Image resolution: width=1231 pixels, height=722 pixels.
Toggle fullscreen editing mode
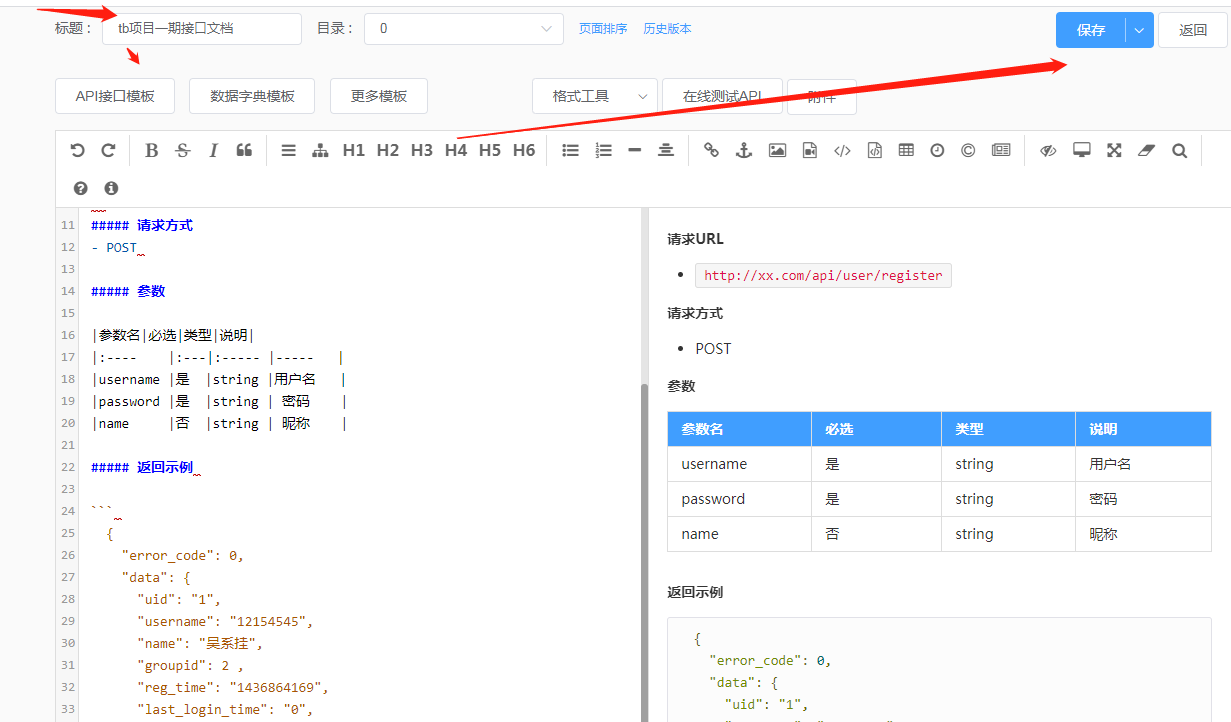(x=1114, y=149)
